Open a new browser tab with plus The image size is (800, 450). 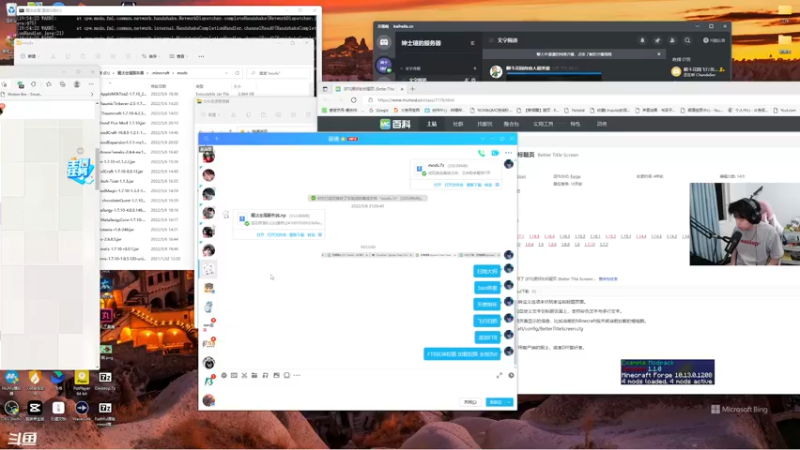click(x=412, y=89)
